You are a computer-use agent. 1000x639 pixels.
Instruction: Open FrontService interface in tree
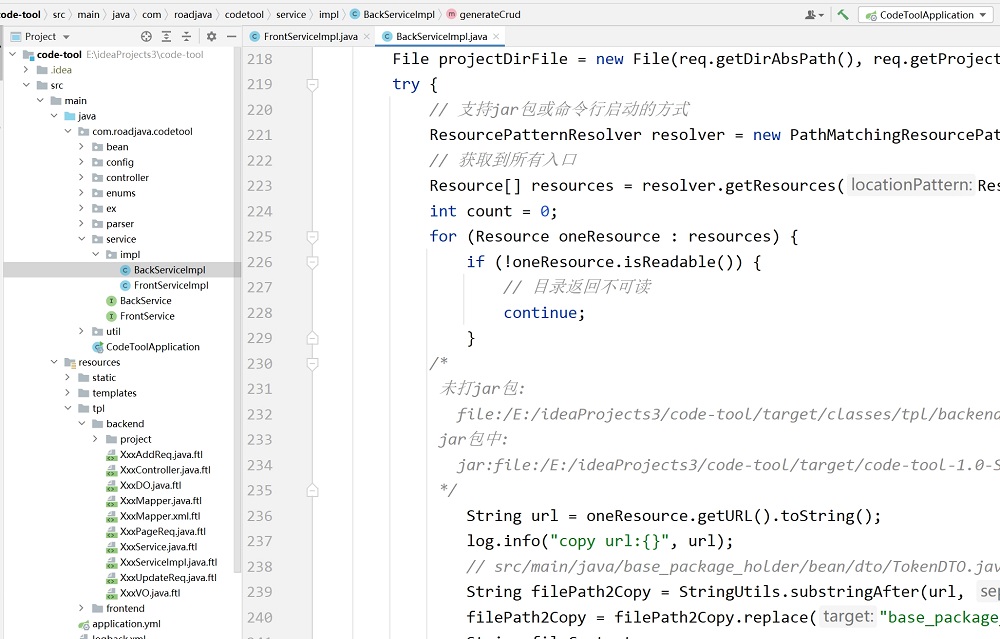point(147,316)
